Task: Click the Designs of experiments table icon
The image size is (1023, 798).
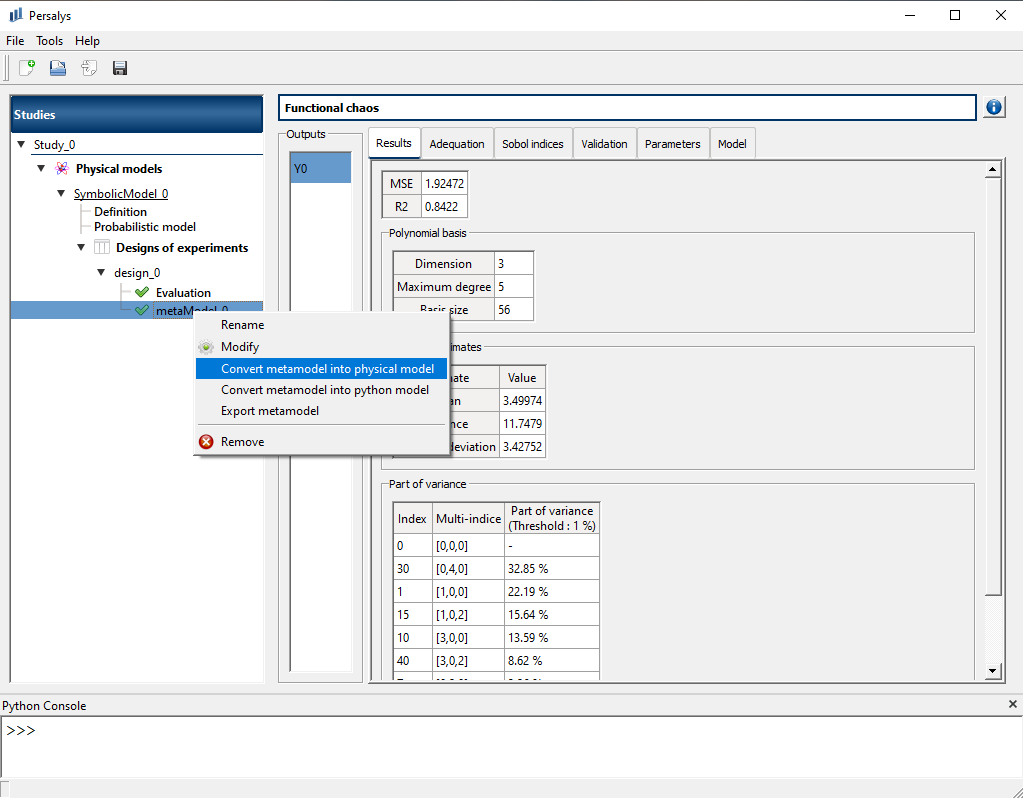Action: tap(102, 248)
